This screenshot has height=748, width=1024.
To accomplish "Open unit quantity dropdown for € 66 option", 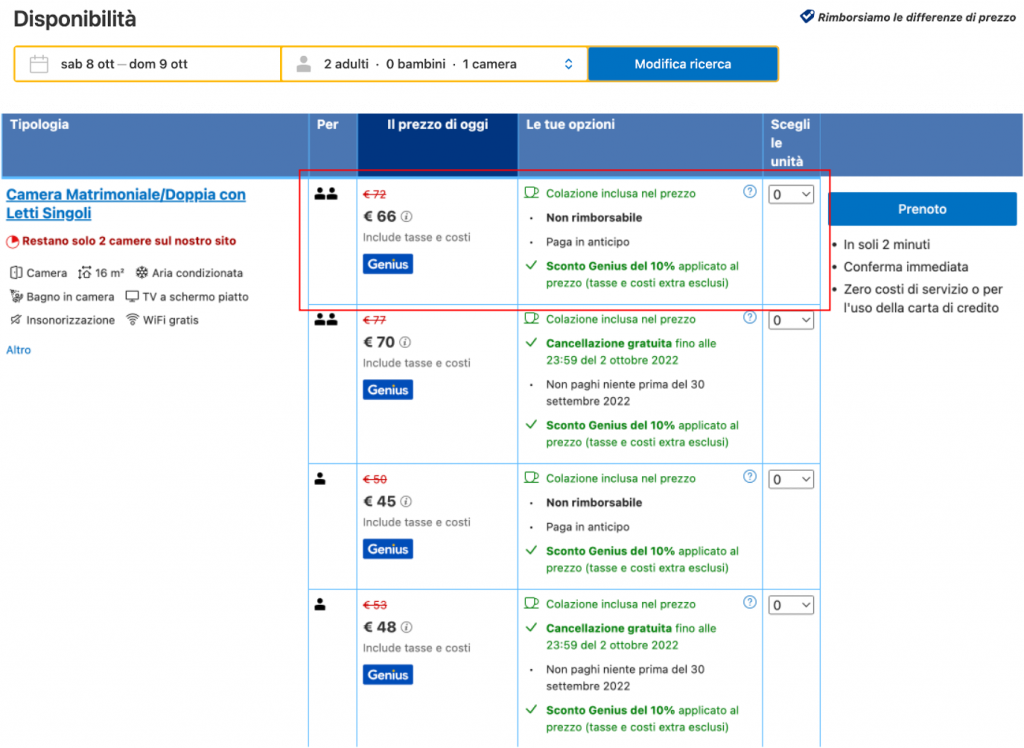I will pyautogui.click(x=791, y=195).
